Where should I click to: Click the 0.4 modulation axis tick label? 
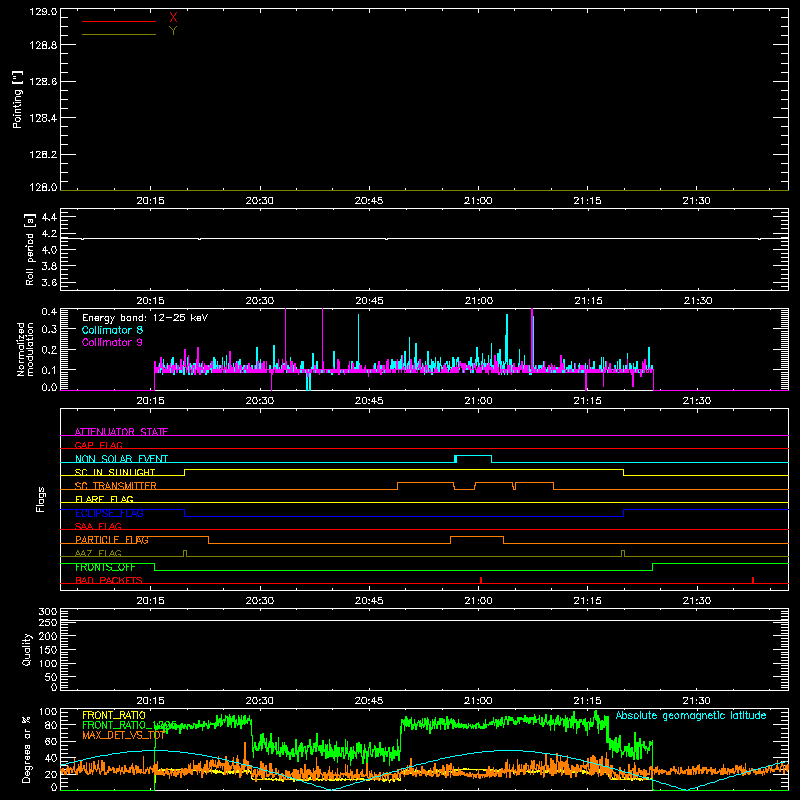click(49, 312)
